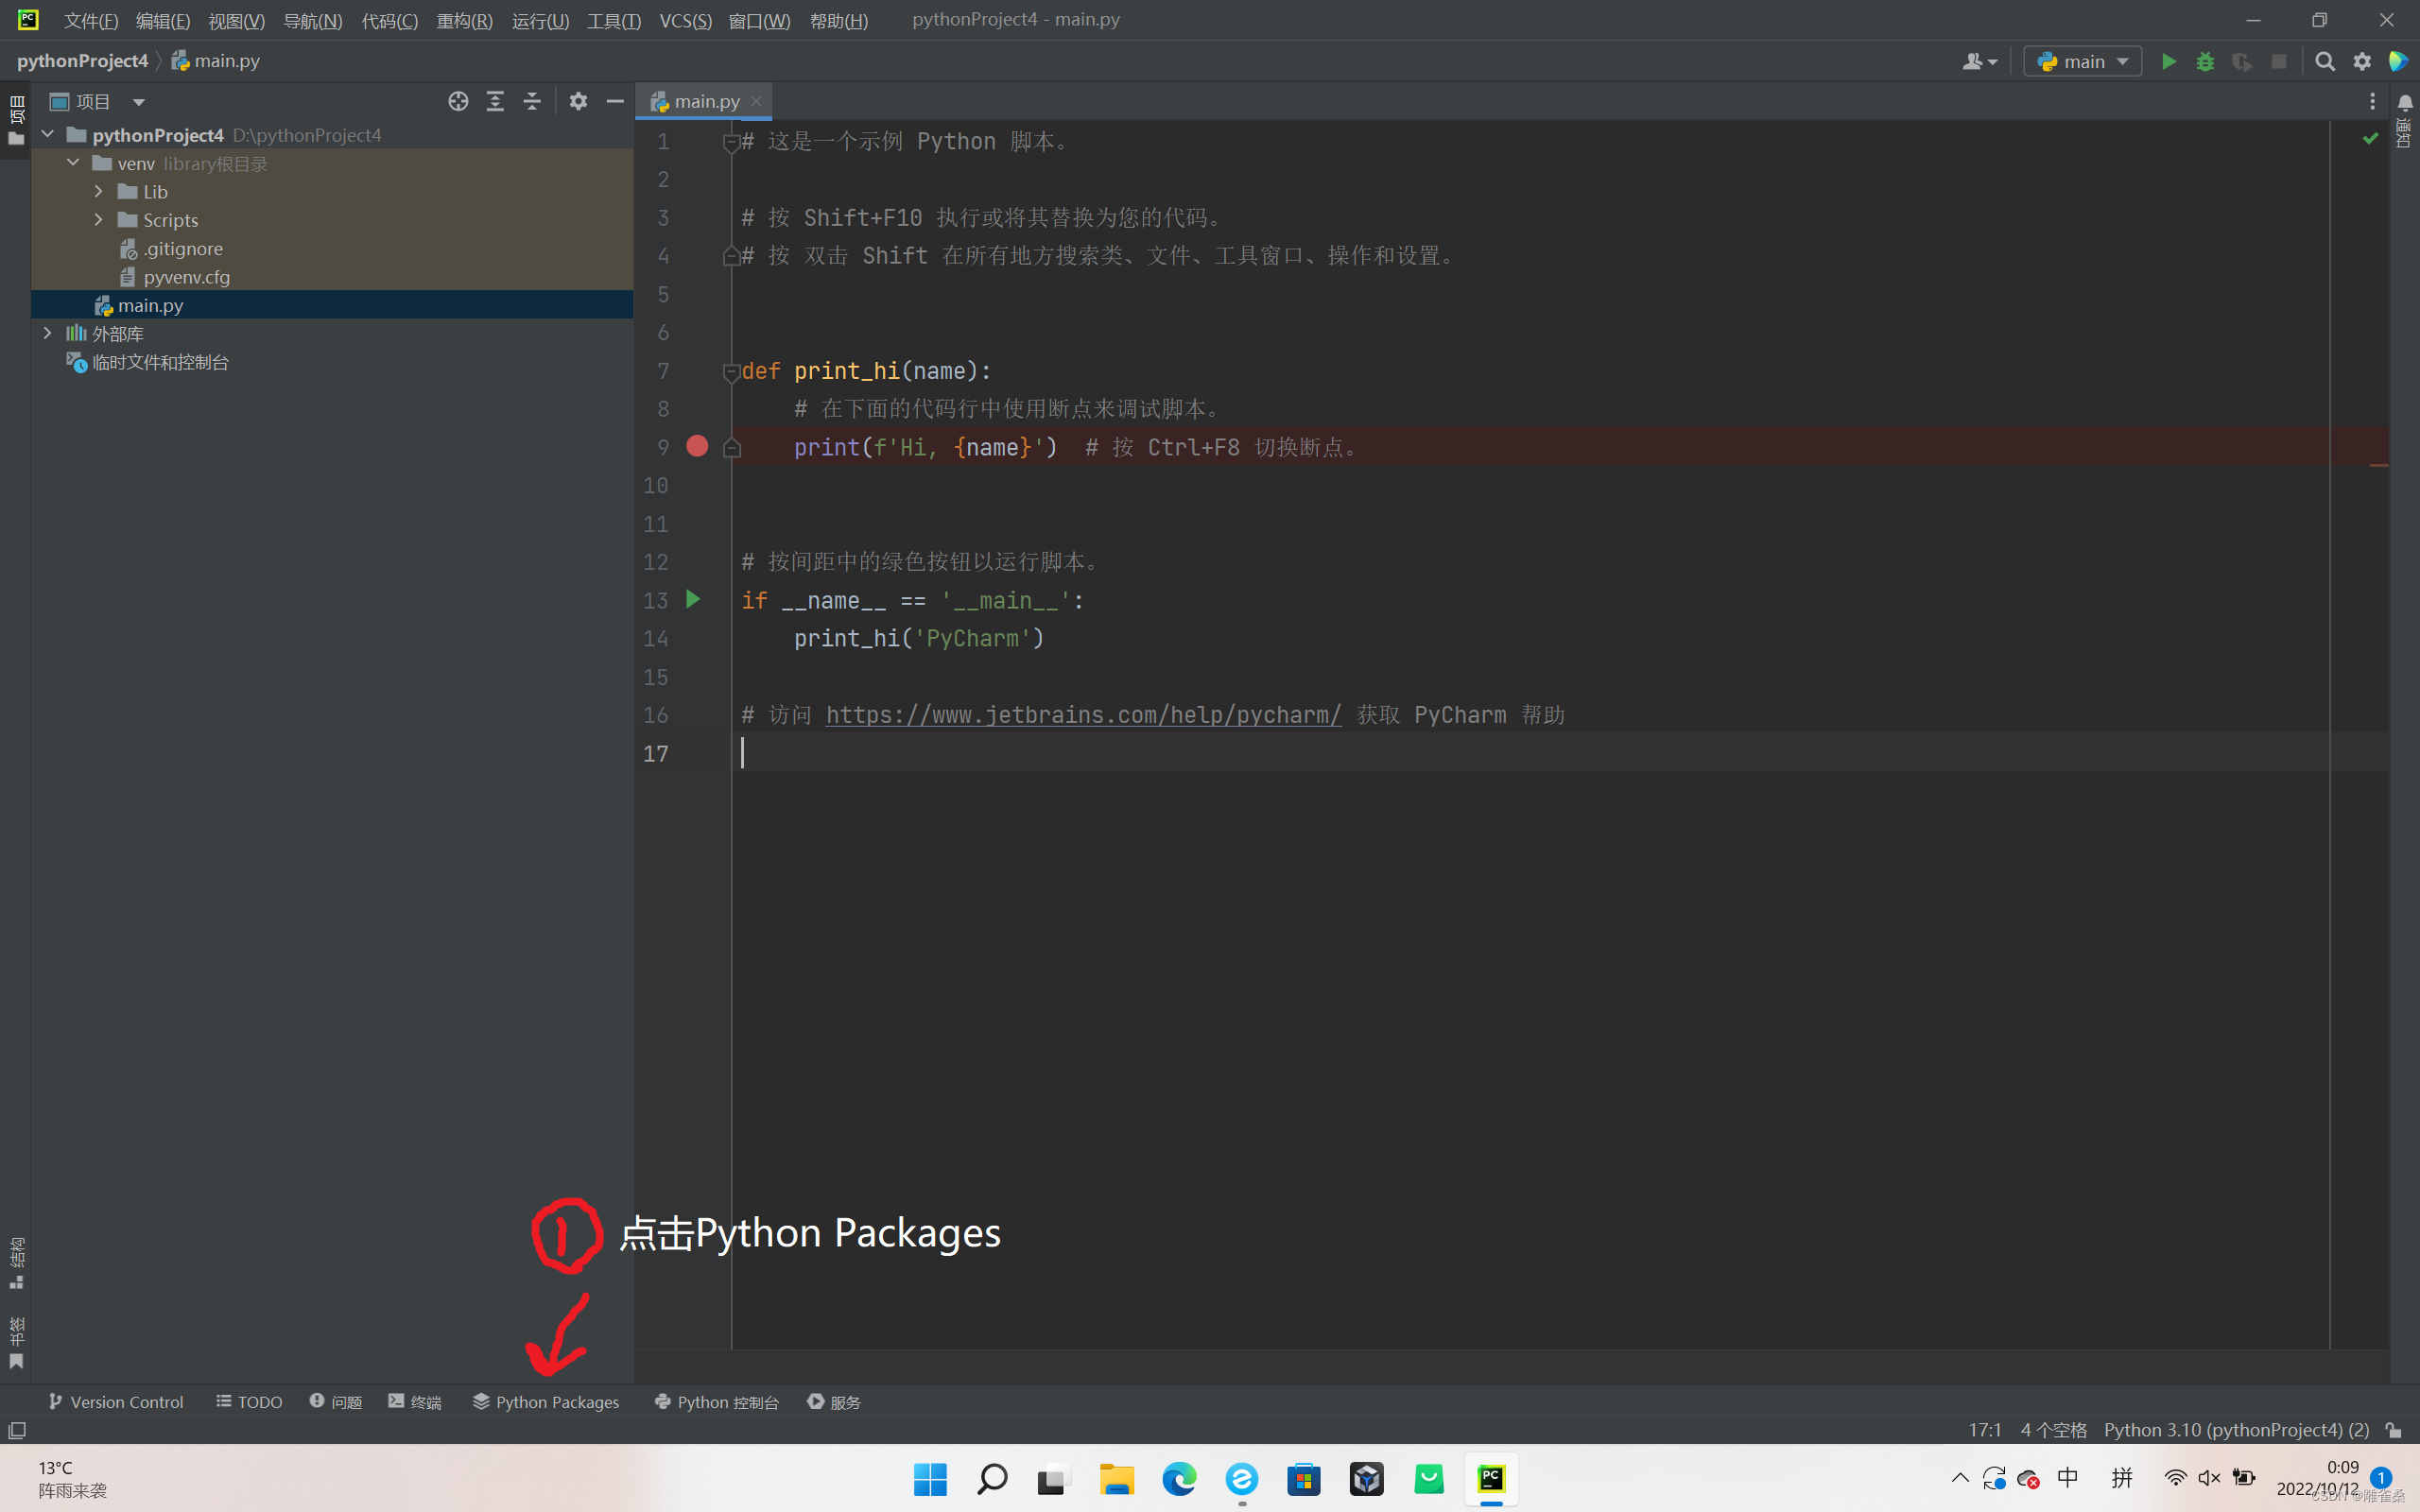Select pyvenv.cfg file in tree
This screenshot has width=2420, height=1512.
pos(174,277)
